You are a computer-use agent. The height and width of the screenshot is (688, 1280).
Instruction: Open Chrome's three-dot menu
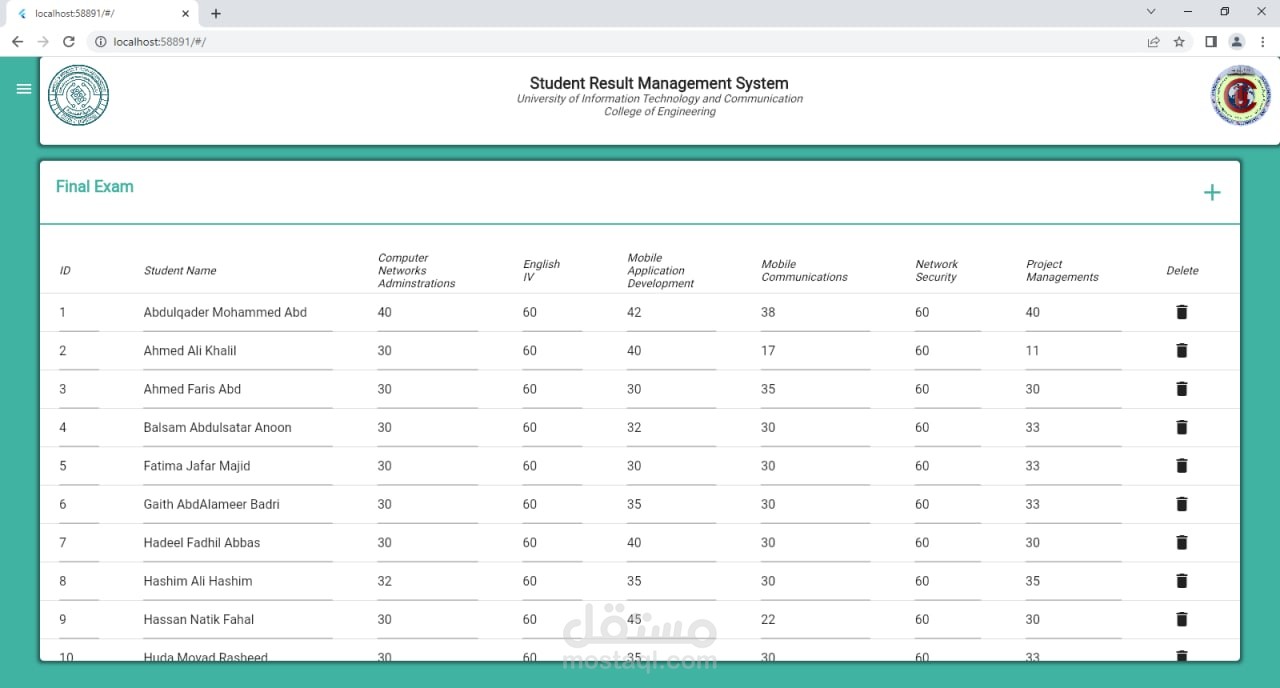pyautogui.click(x=1263, y=42)
